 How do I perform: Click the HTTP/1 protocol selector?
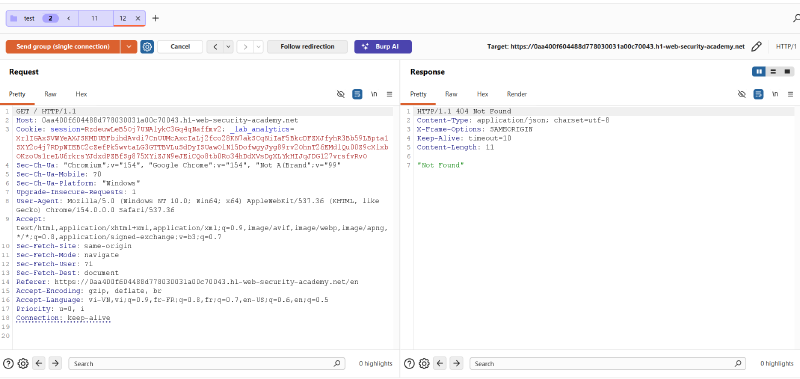tap(786, 46)
